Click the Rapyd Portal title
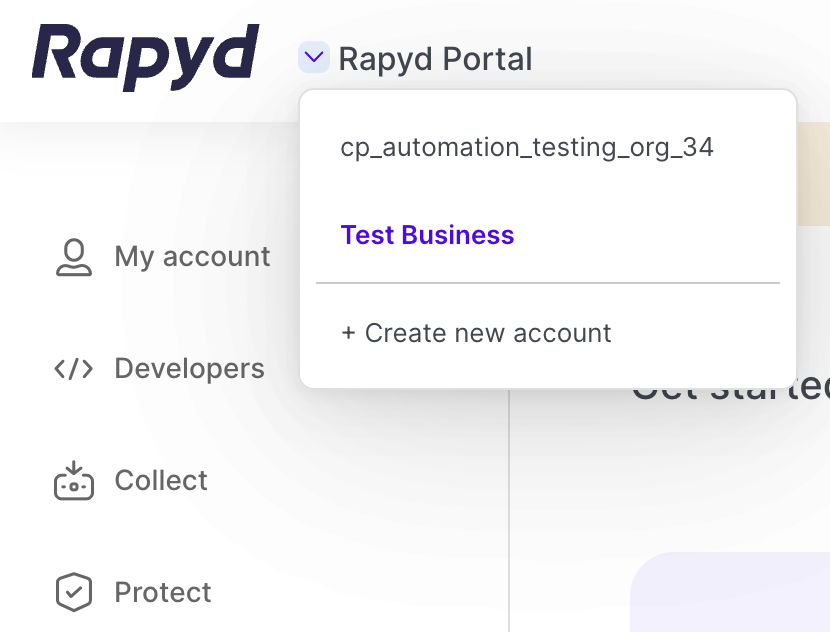The height and width of the screenshot is (632, 830). click(x=435, y=59)
